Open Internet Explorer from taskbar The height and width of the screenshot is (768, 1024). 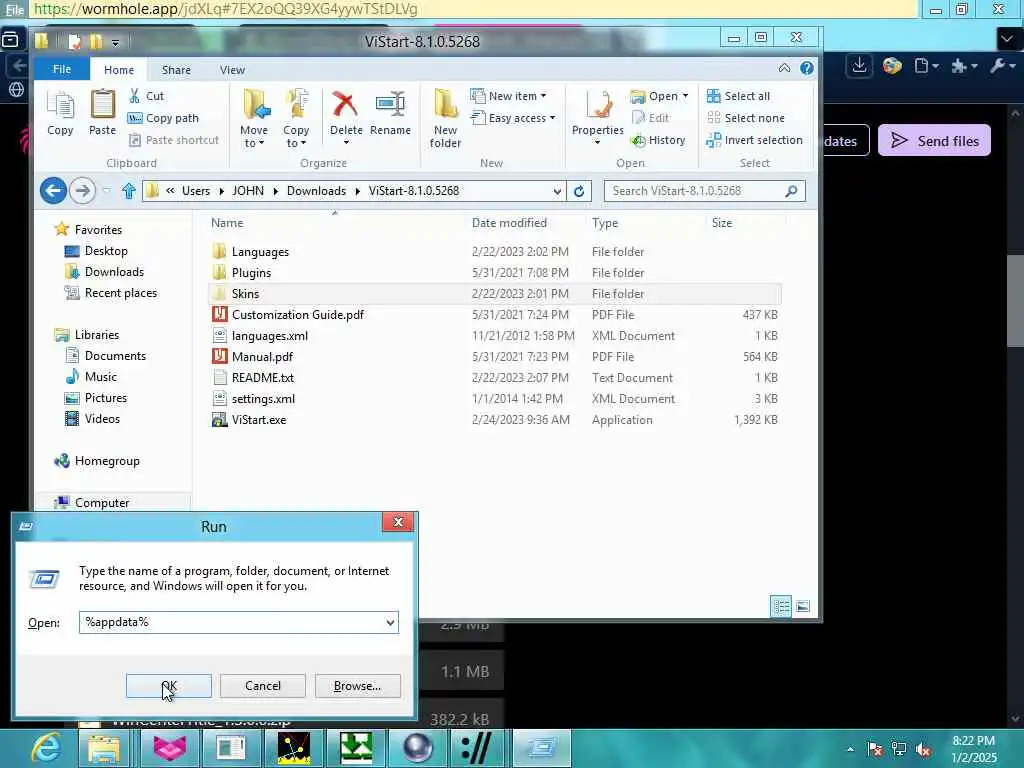(x=45, y=748)
